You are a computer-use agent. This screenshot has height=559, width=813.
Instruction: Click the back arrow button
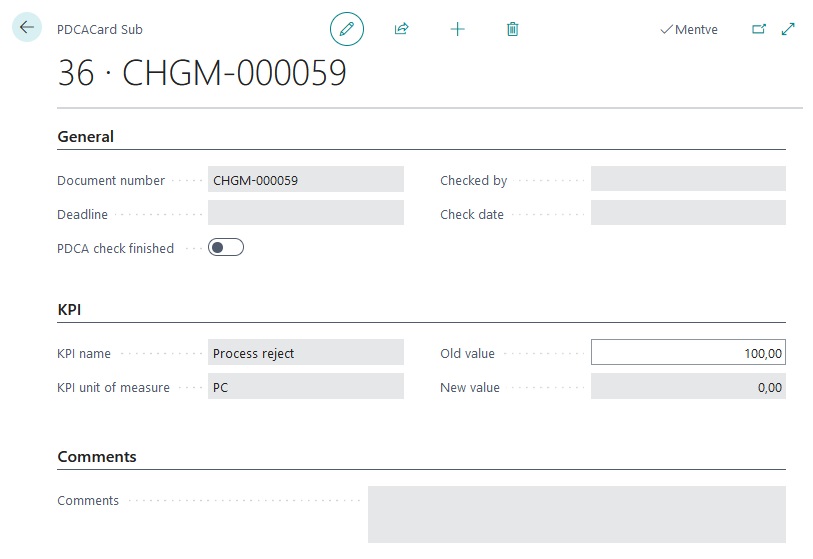coord(26,28)
